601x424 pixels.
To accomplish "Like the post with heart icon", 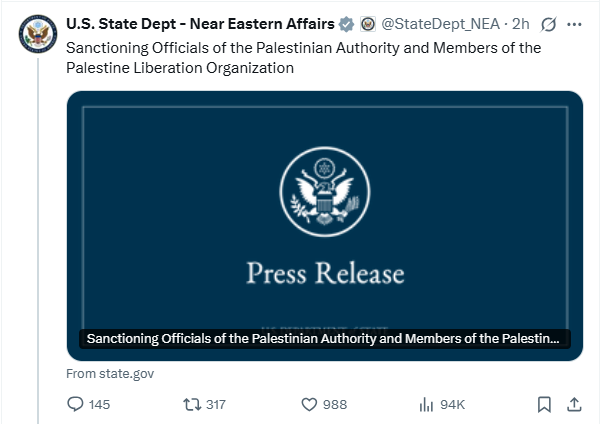I will click(x=309, y=404).
